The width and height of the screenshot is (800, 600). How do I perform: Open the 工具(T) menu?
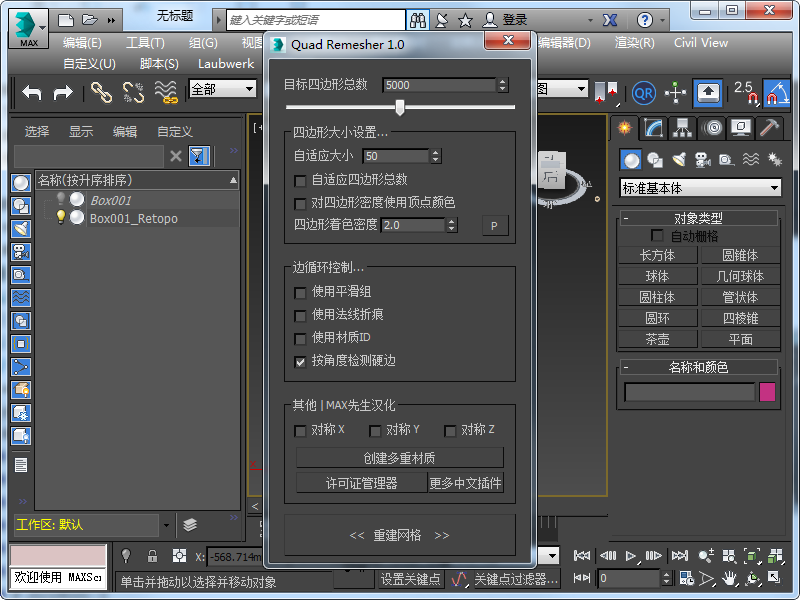pyautogui.click(x=145, y=43)
